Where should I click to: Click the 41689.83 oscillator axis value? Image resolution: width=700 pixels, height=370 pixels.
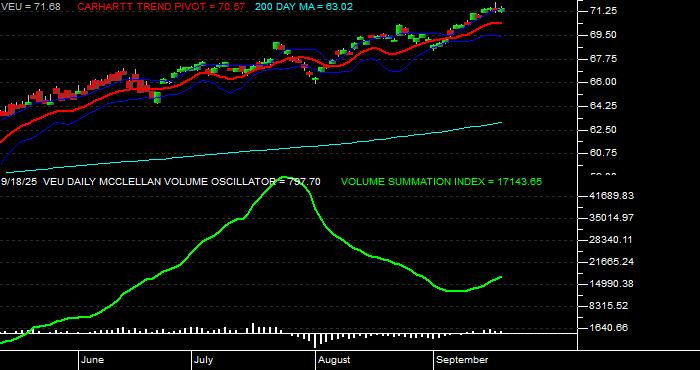coord(612,196)
